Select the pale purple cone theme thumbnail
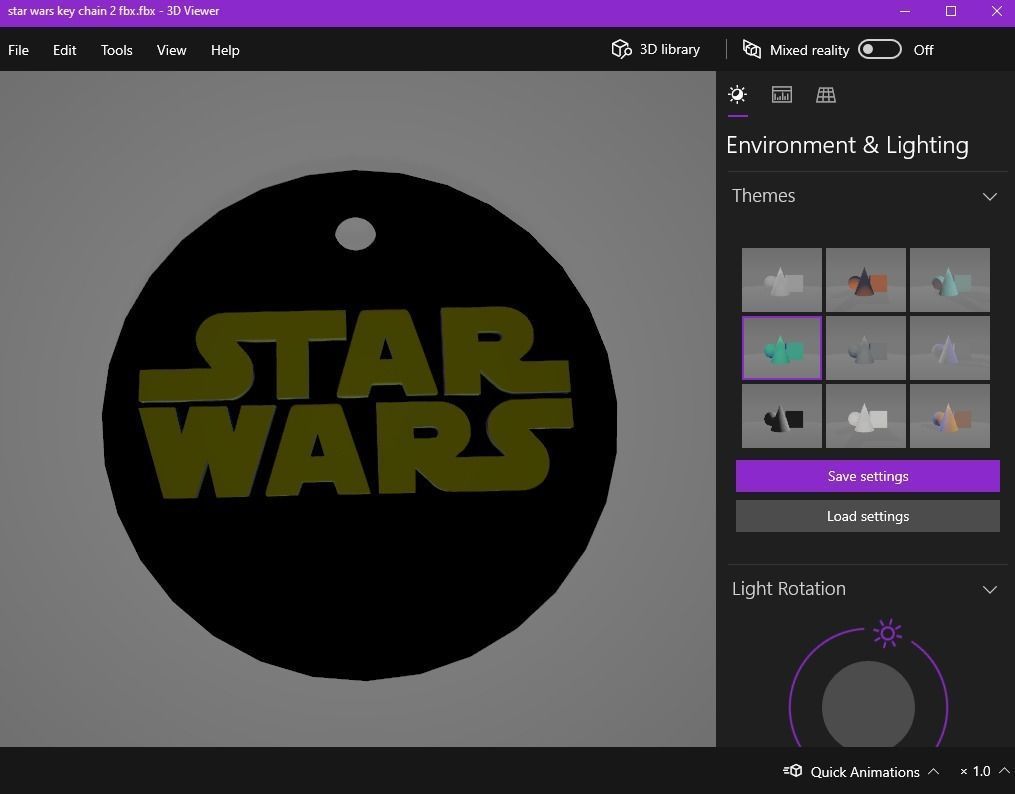Viewport: 1015px width, 794px height. 950,348
